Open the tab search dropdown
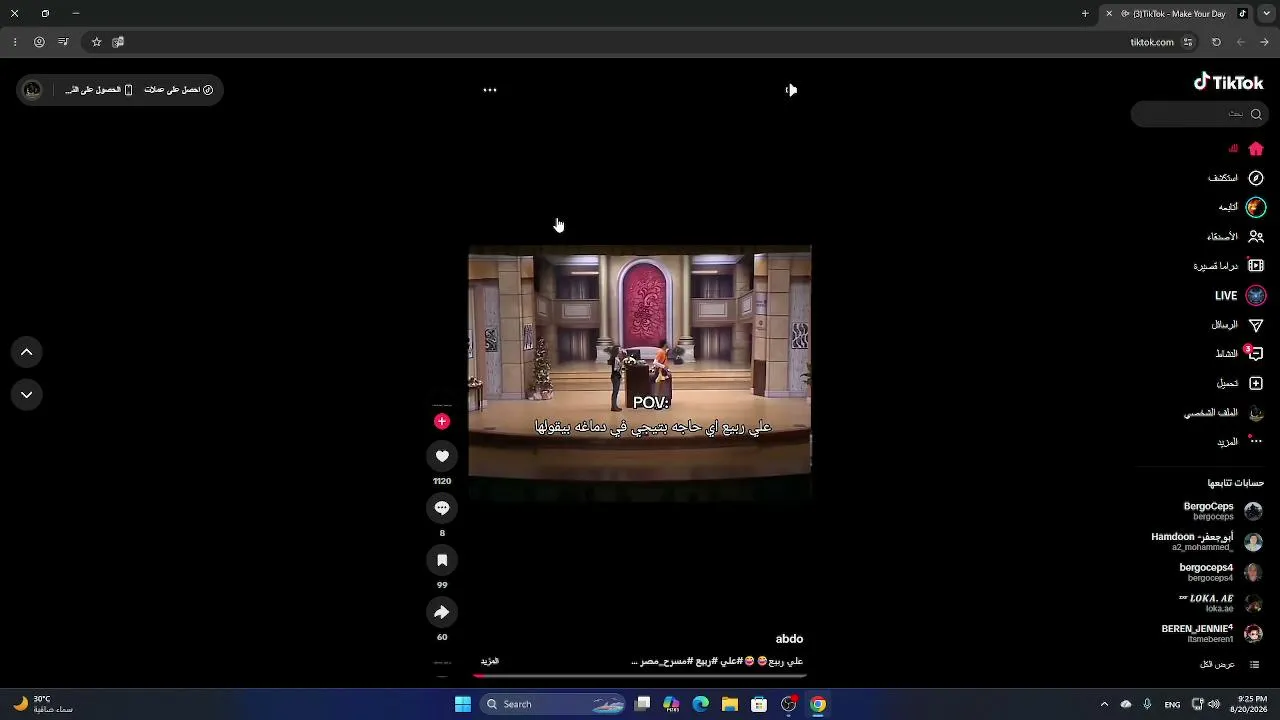The height and width of the screenshot is (720, 1280). pyautogui.click(x=1266, y=14)
